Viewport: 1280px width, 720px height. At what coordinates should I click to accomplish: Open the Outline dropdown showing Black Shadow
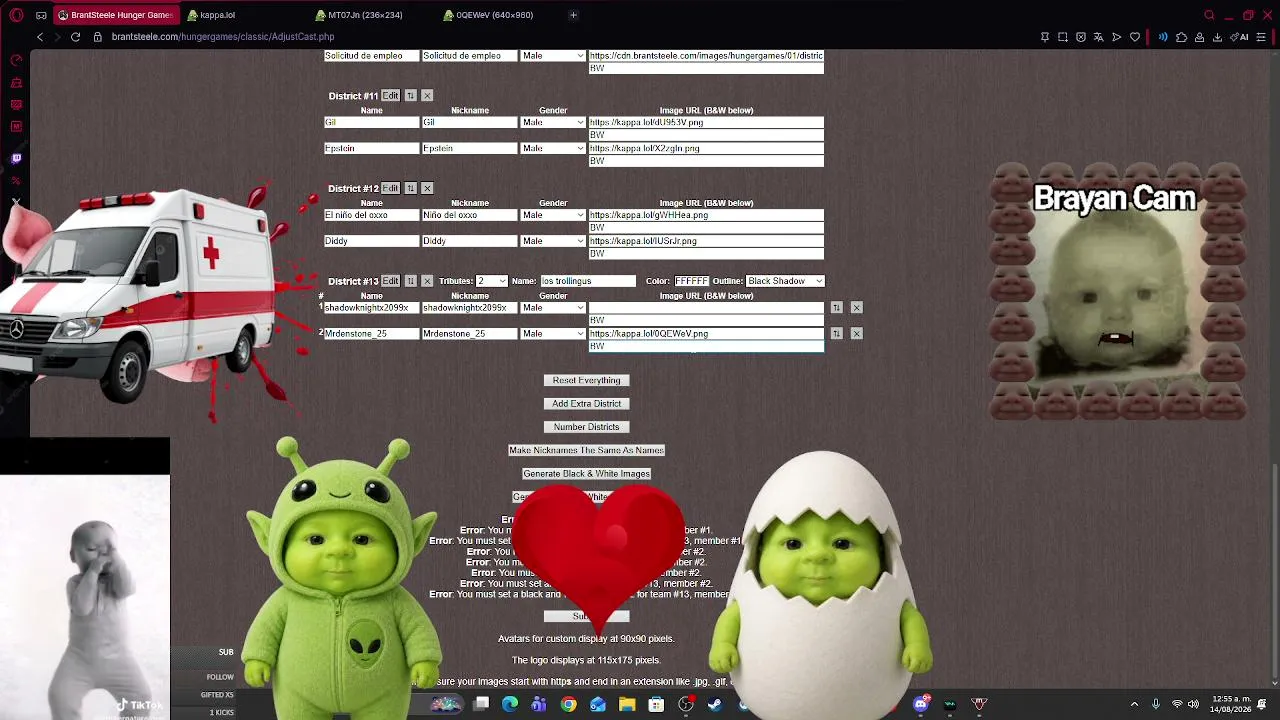(x=785, y=281)
